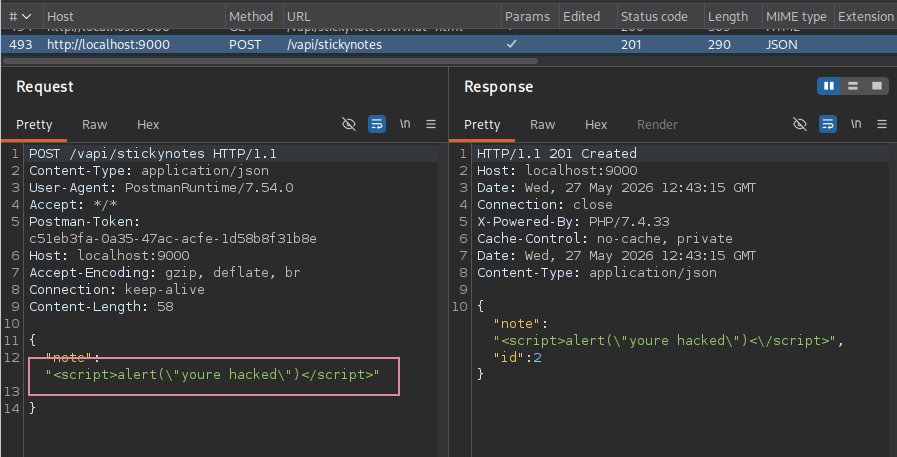Toggle hidden-items eye icon in Request panel

point(348,124)
